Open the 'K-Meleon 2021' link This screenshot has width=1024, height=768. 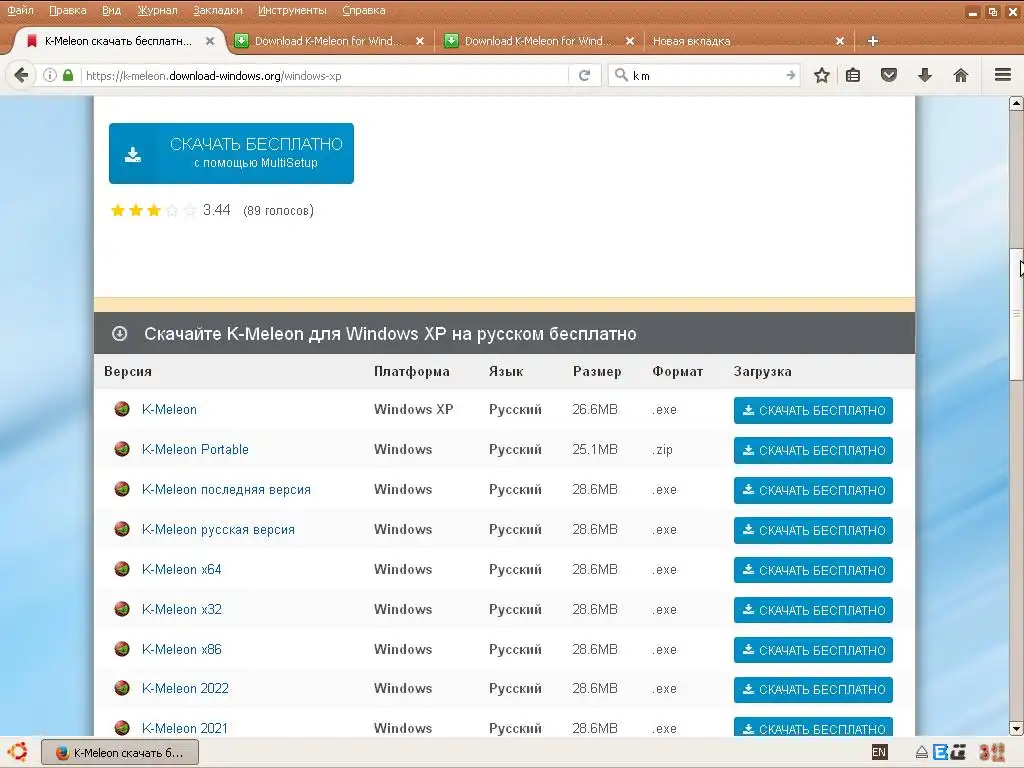tap(185, 728)
